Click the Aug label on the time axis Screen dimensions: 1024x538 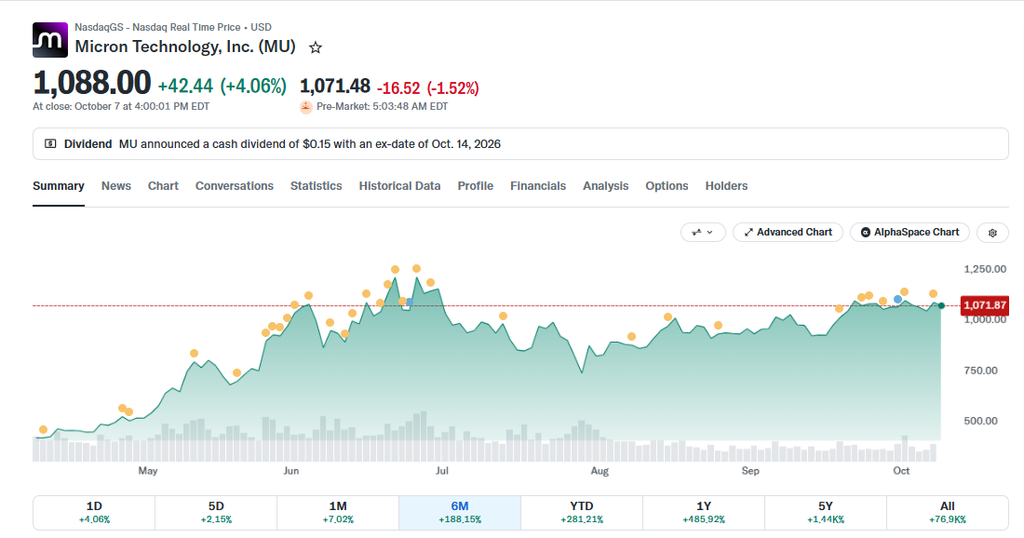600,471
